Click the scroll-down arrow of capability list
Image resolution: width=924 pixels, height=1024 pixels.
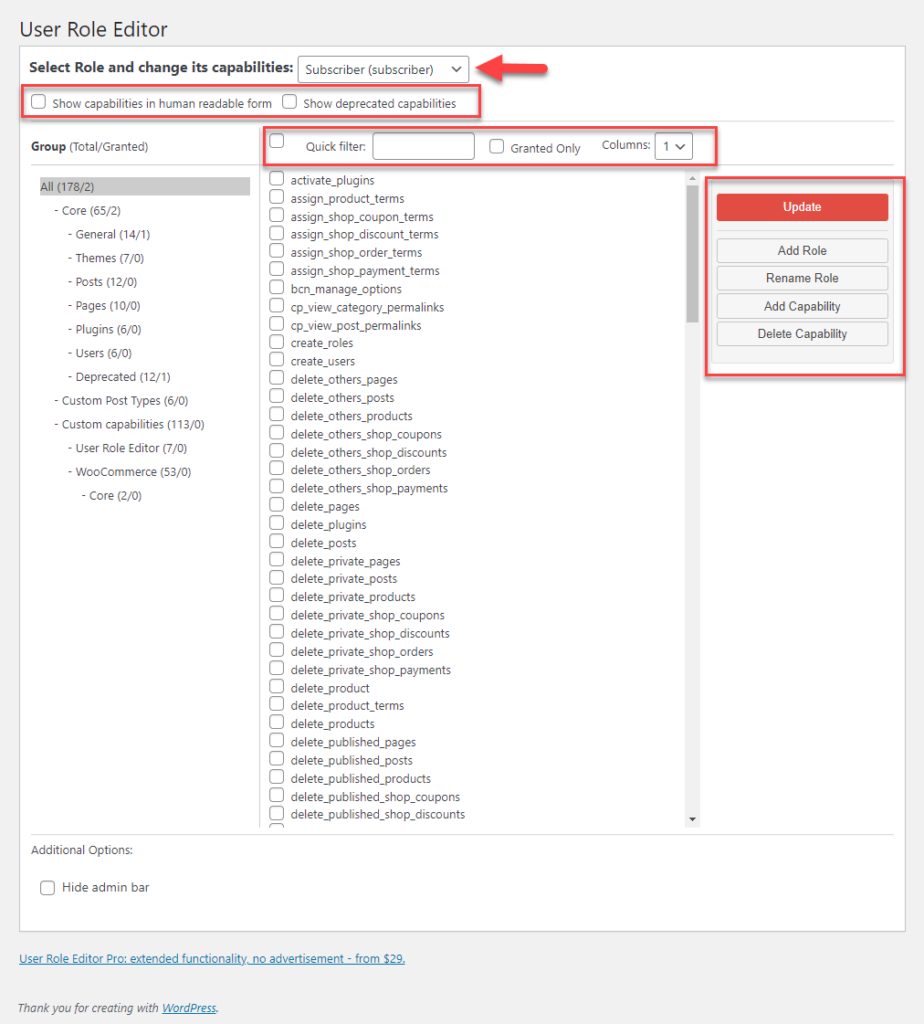[692, 820]
